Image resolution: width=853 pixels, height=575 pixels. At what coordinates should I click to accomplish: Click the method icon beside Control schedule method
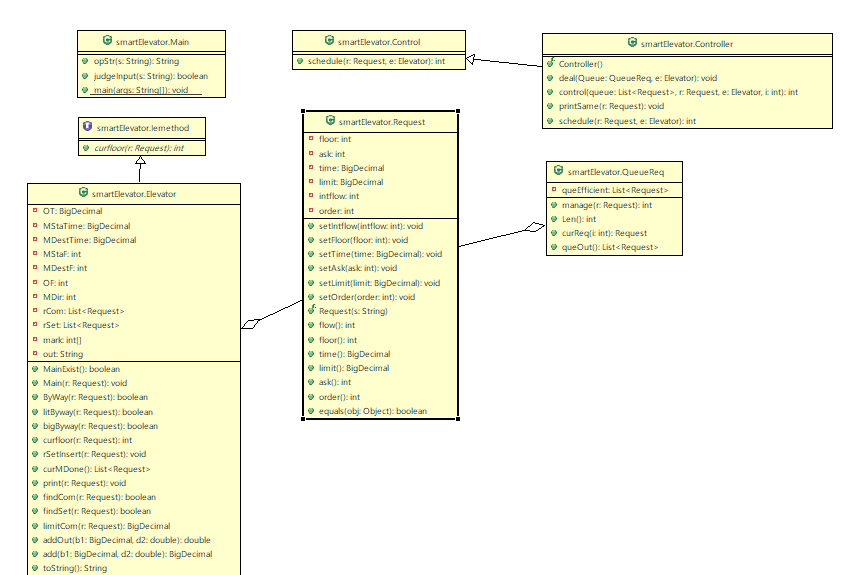(299, 61)
